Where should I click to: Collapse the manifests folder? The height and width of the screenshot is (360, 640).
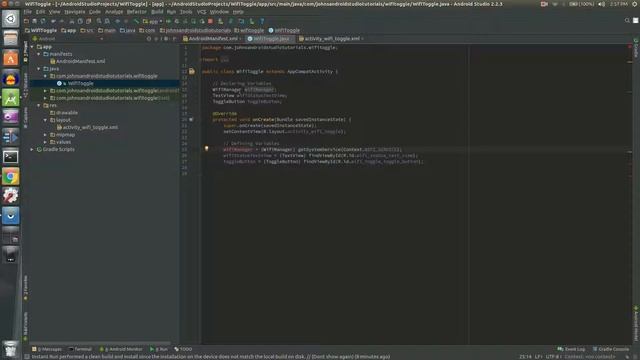39,54
